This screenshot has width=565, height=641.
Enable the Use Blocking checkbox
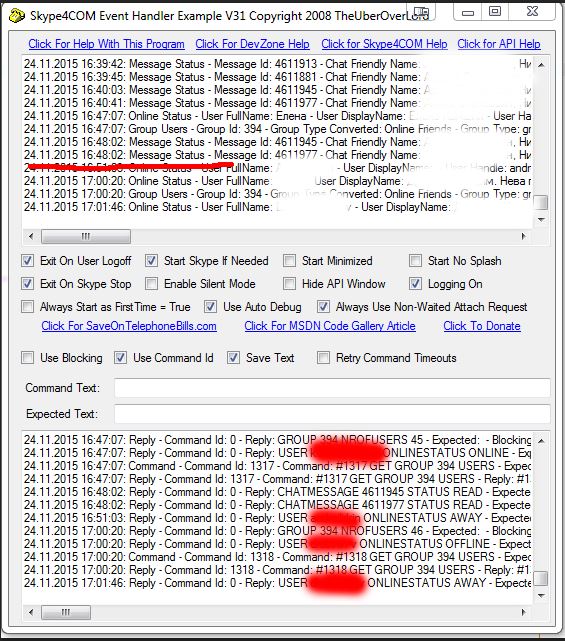27,358
